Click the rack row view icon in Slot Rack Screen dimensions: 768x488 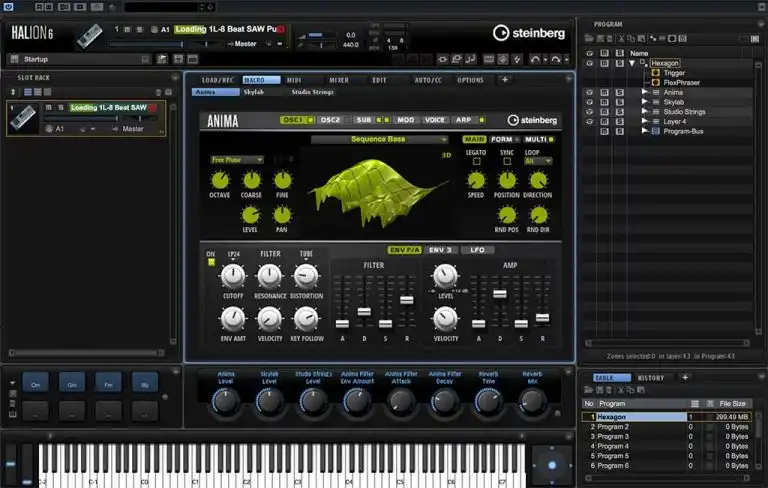point(28,92)
